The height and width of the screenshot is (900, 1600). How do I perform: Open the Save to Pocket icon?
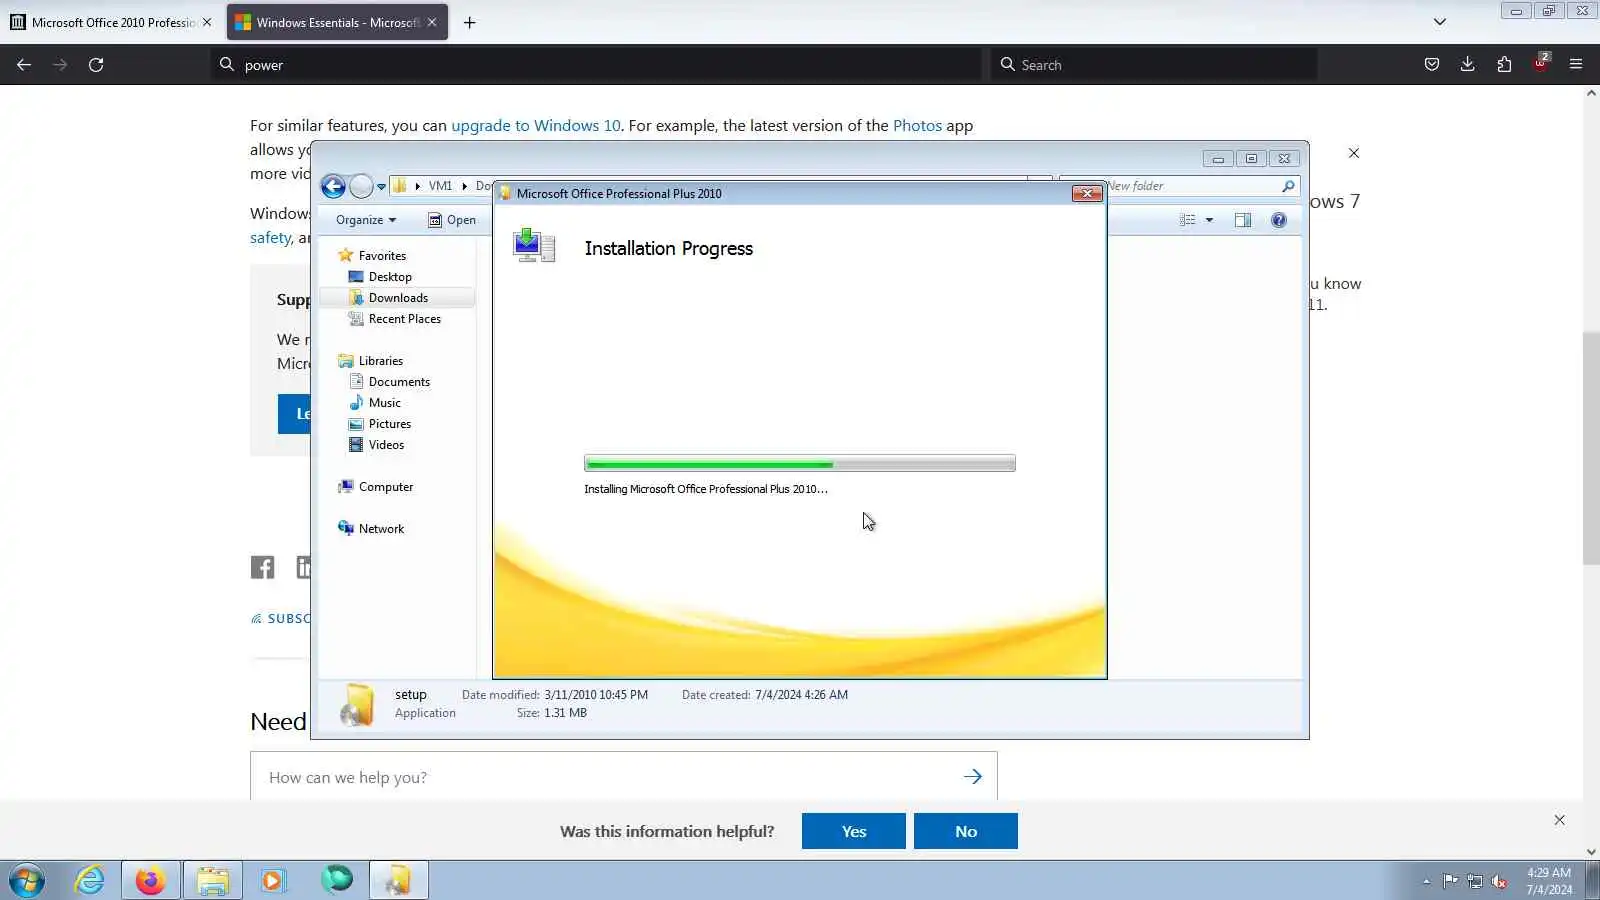(1432, 65)
